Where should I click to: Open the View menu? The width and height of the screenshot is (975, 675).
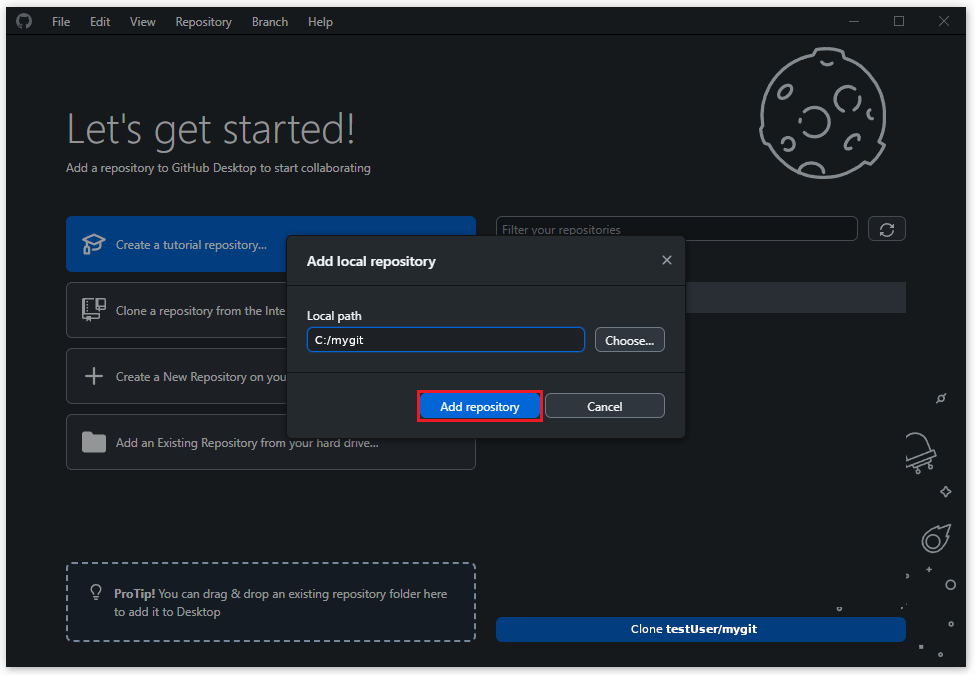tap(142, 21)
